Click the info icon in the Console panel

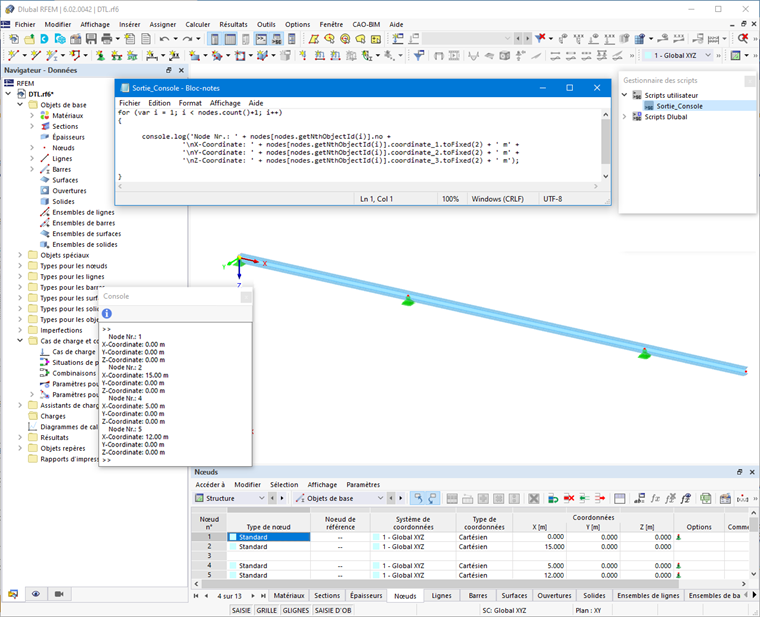point(107,314)
